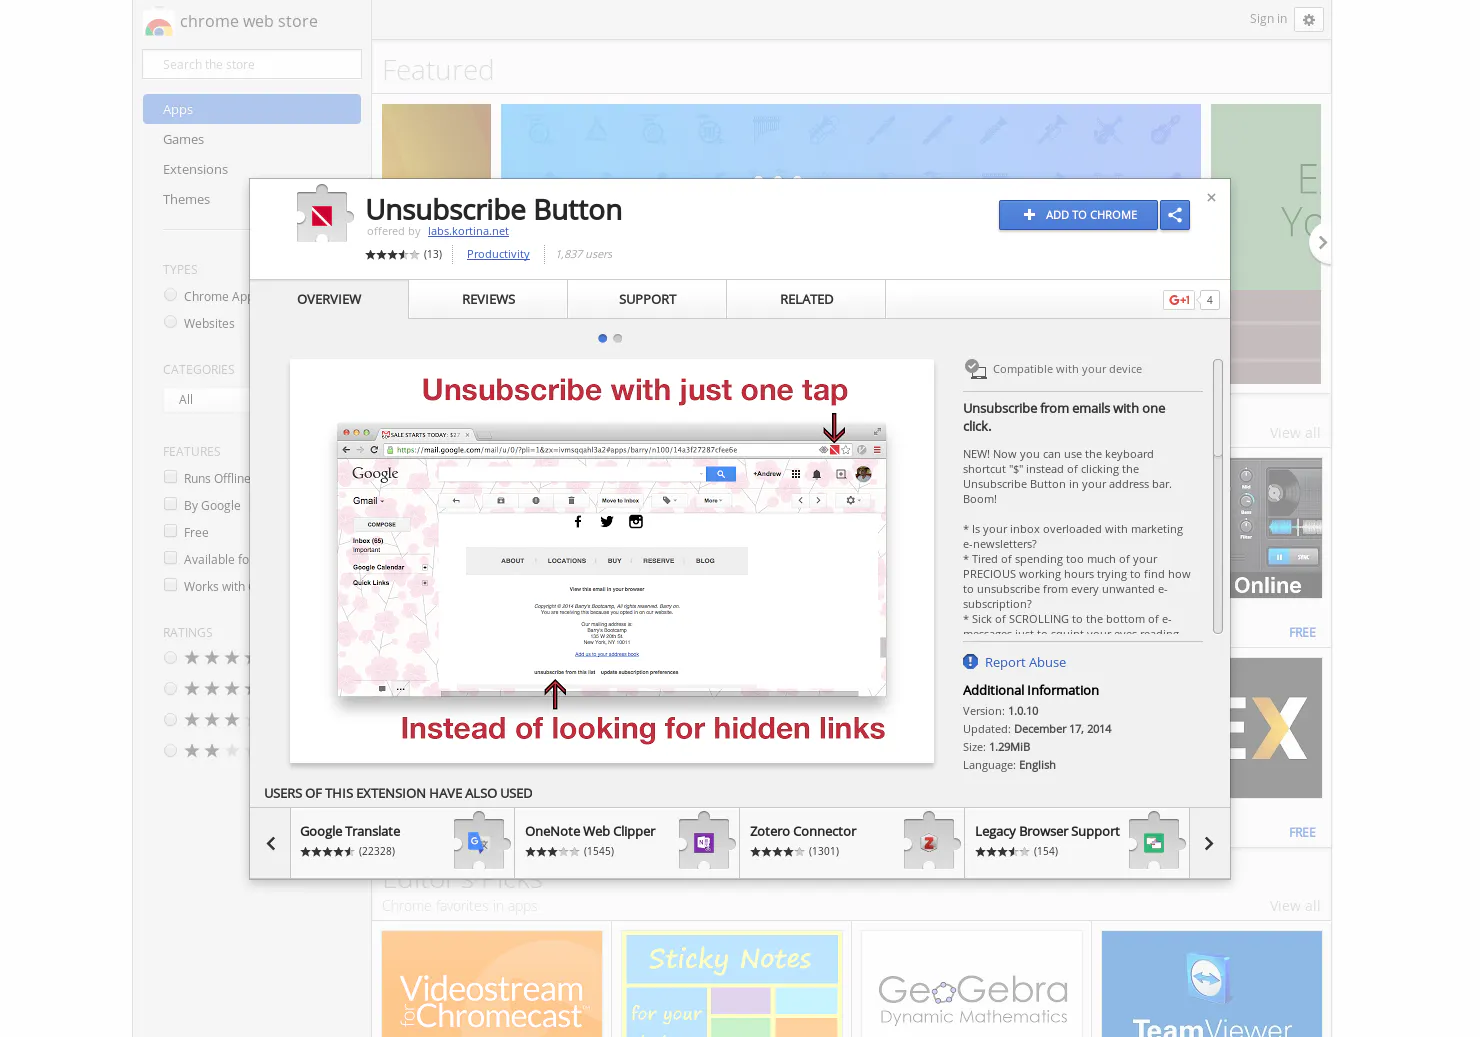1480x1037 pixels.
Task: Open the GeoGebra app tile
Action: tap(972, 984)
